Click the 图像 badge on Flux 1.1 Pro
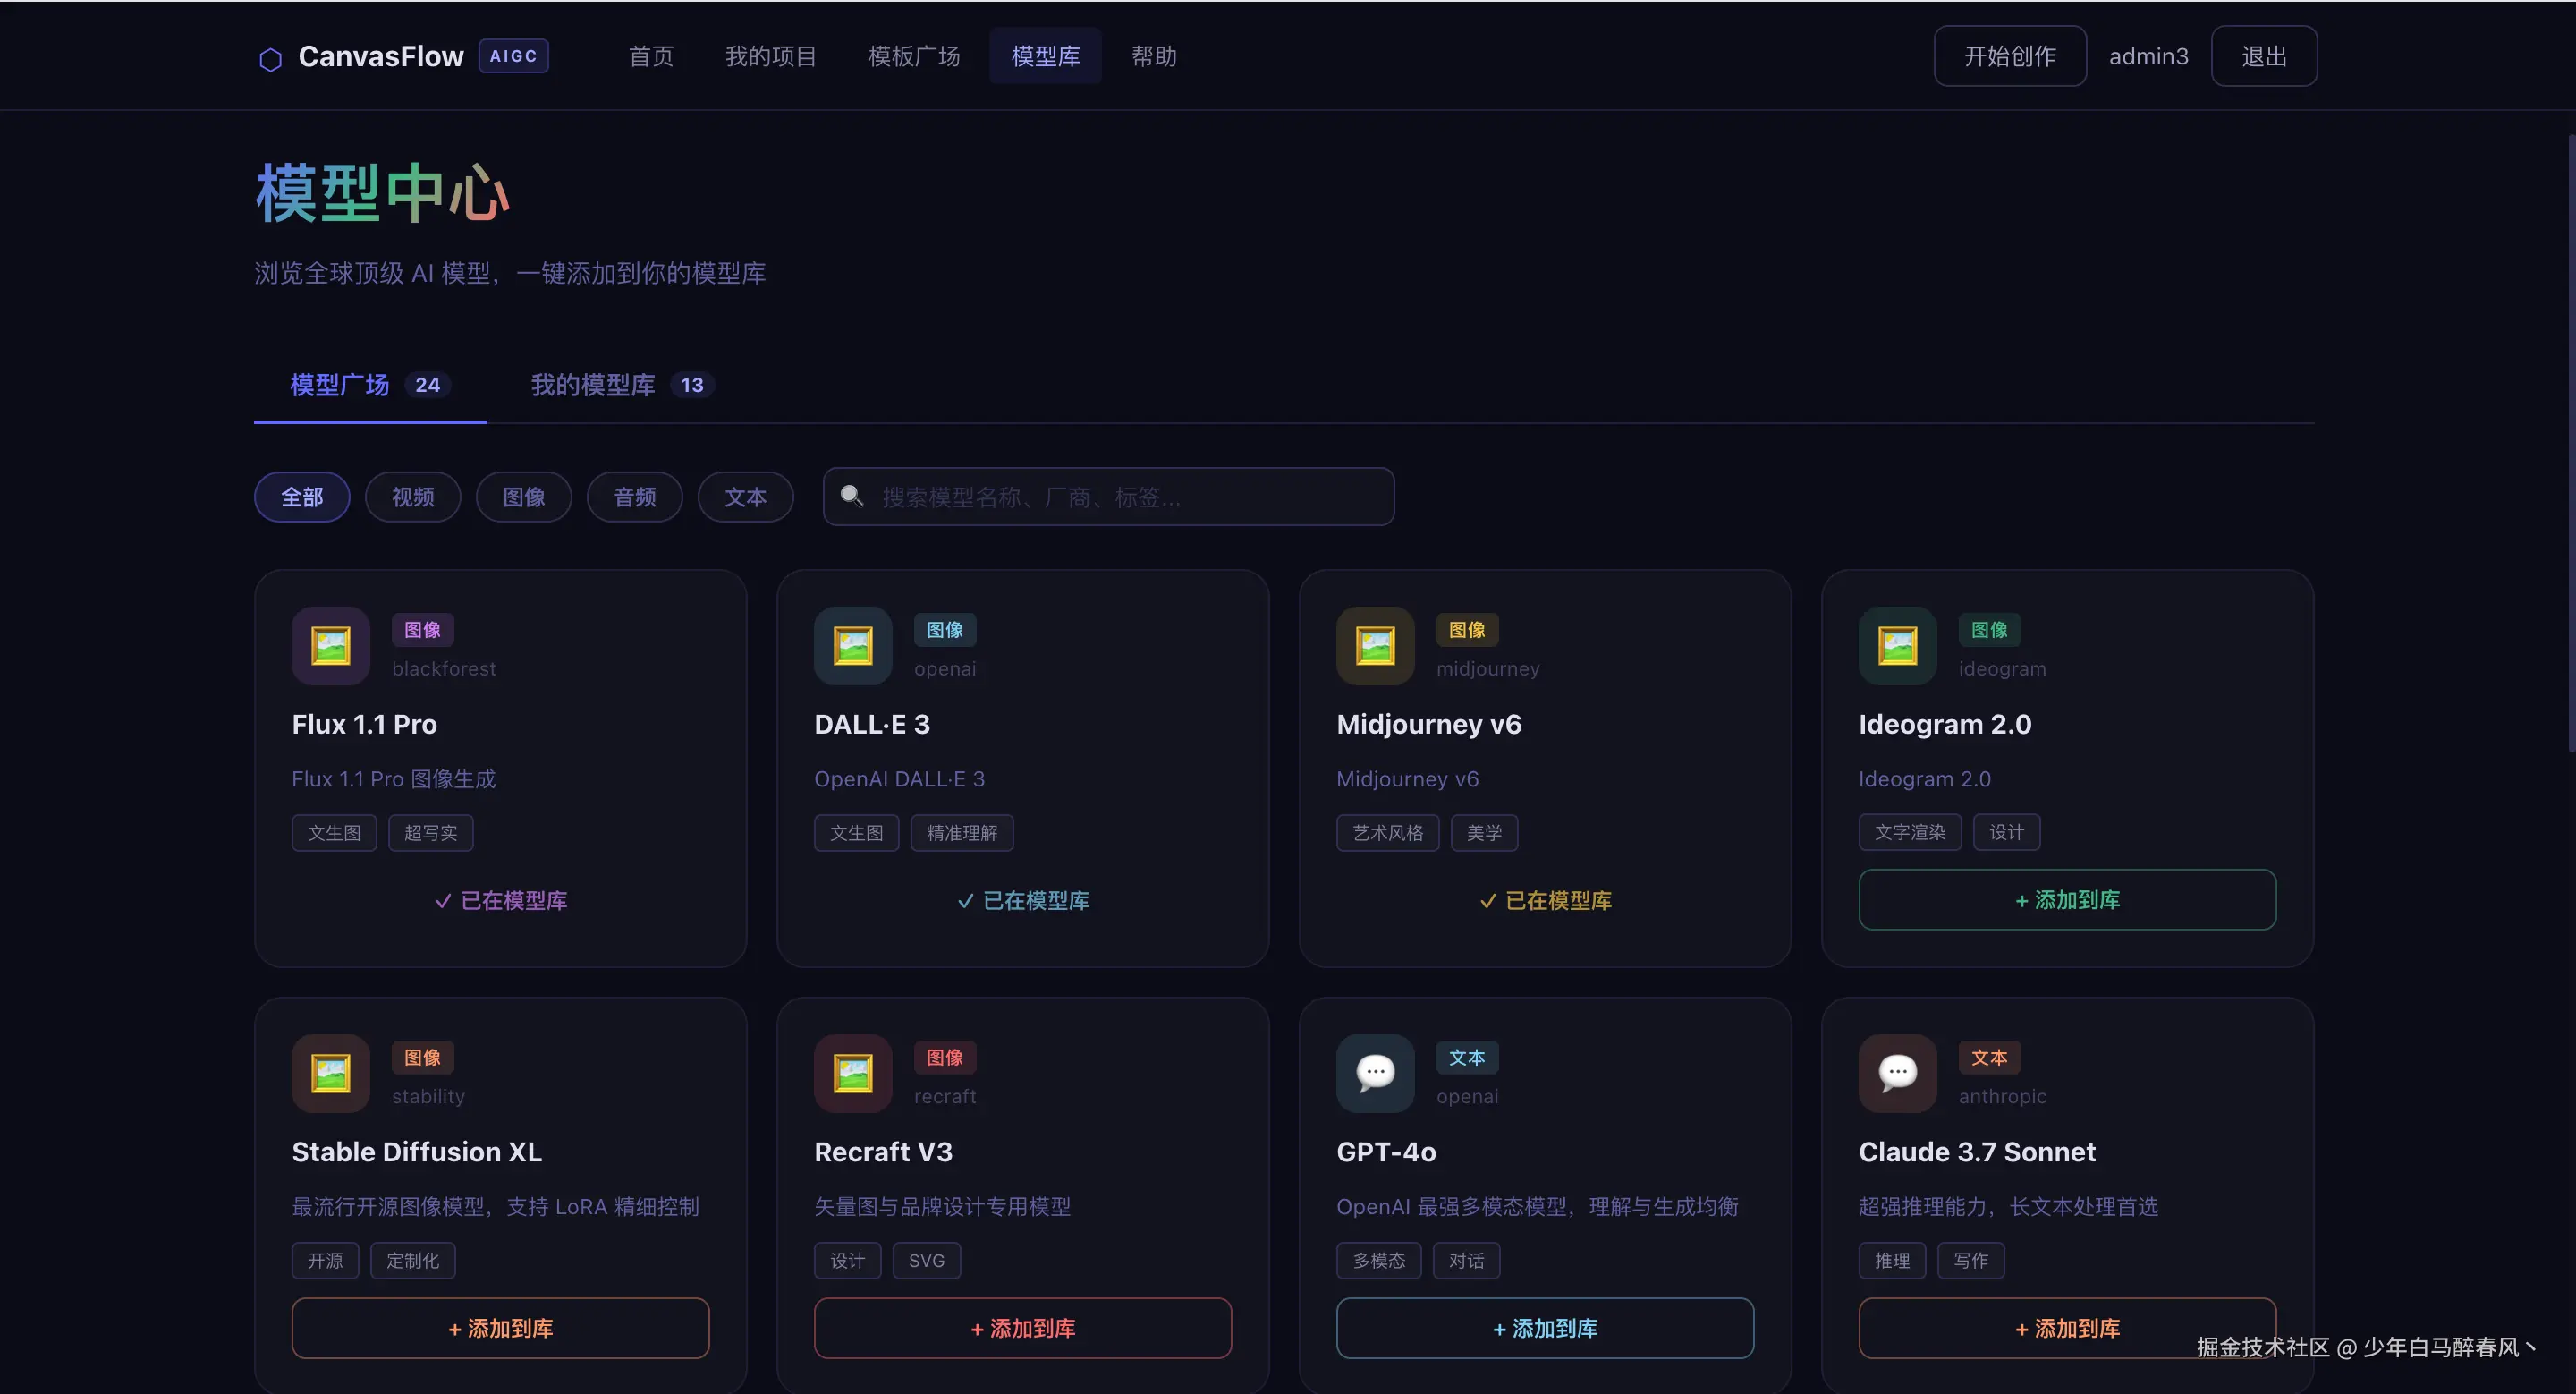This screenshot has width=2576, height=1394. click(423, 630)
